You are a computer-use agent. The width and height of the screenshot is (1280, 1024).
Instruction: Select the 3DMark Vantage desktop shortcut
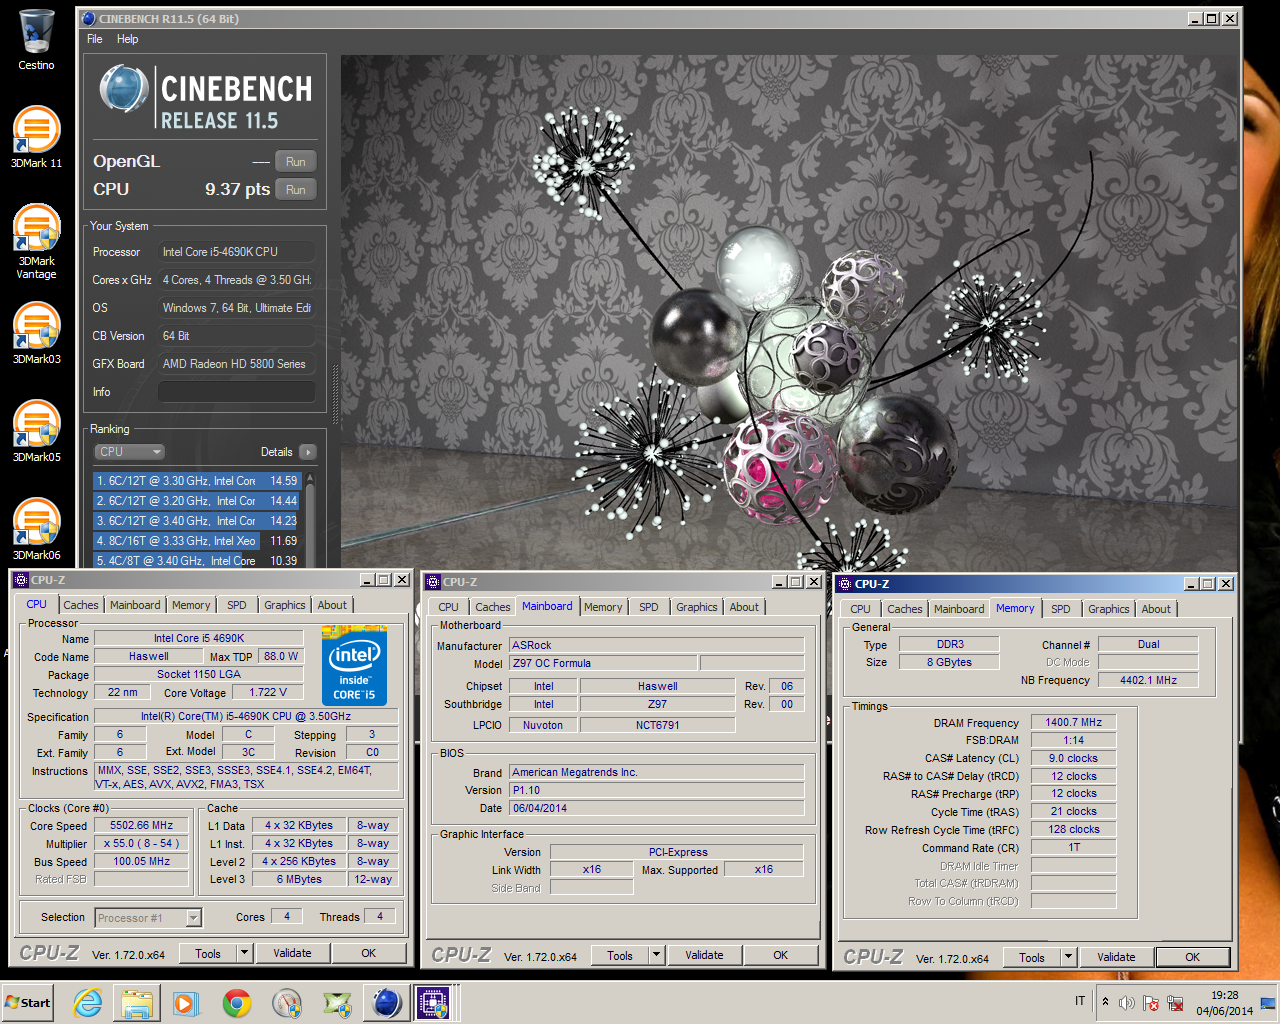(x=36, y=242)
